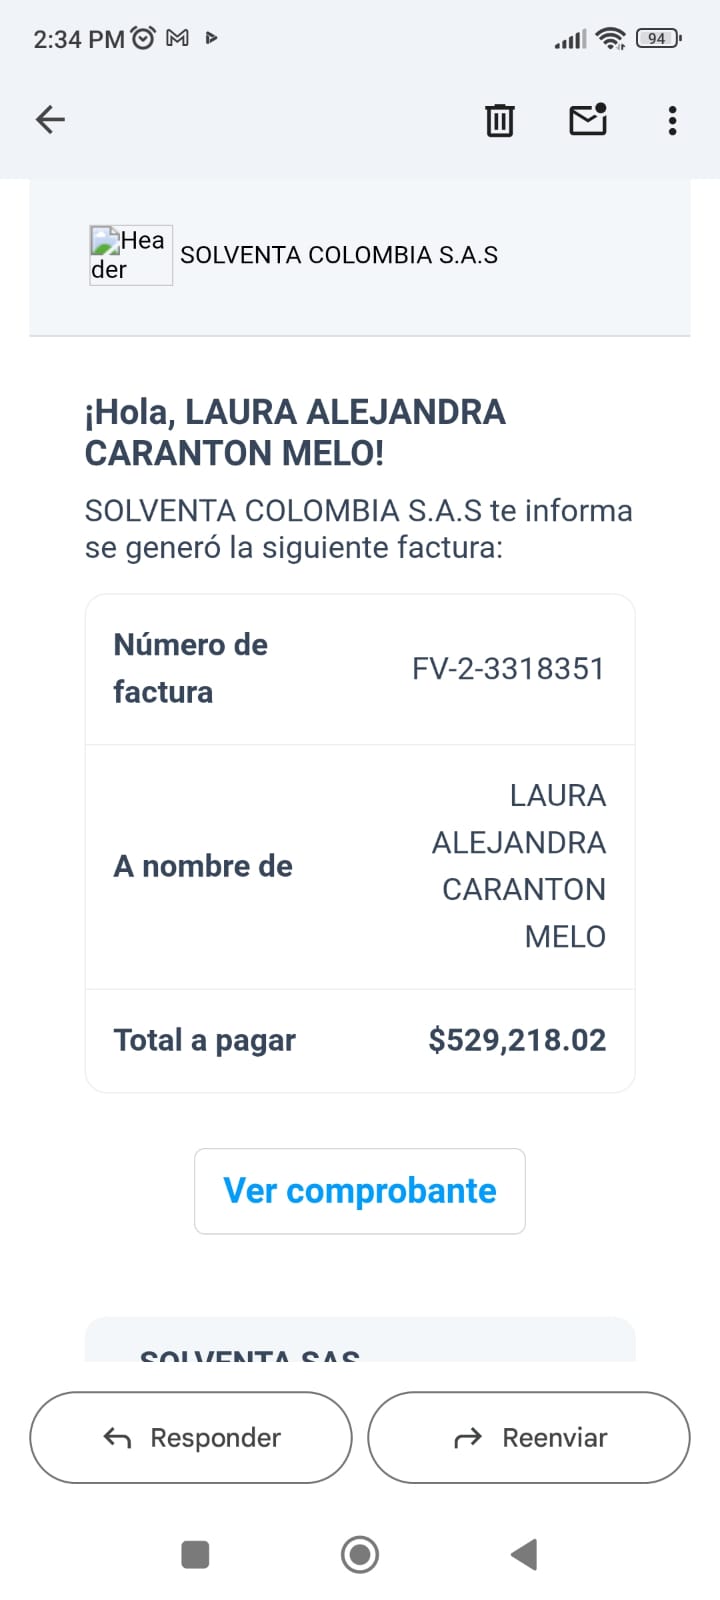The height and width of the screenshot is (1600, 720).
Task: Open the Ver comprobante link
Action: [x=360, y=1191]
